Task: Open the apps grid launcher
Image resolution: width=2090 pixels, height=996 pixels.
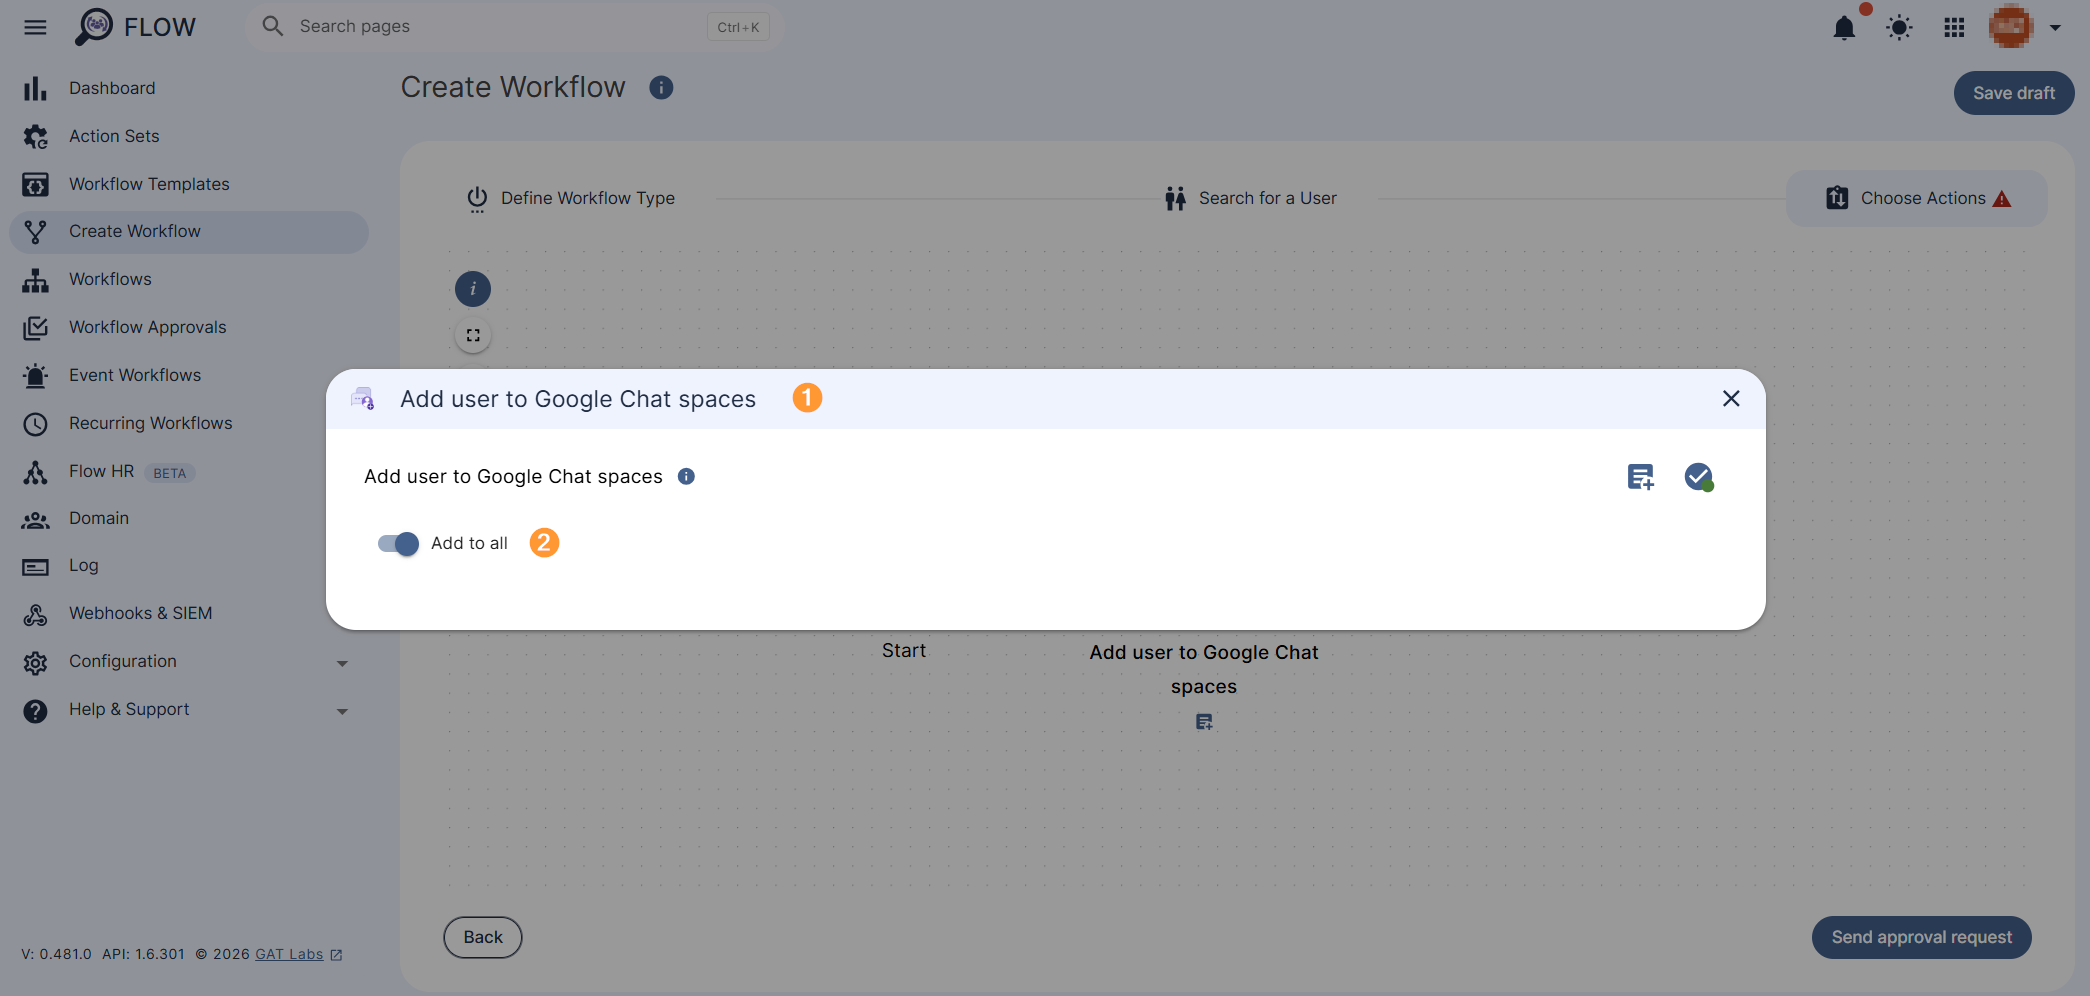Action: (x=1954, y=27)
